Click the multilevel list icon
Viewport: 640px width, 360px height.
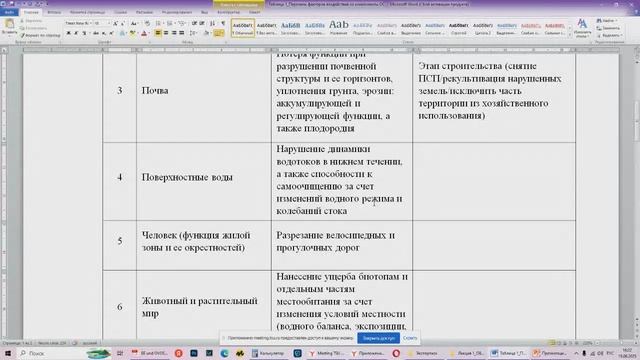pyautogui.click(x=182, y=24)
